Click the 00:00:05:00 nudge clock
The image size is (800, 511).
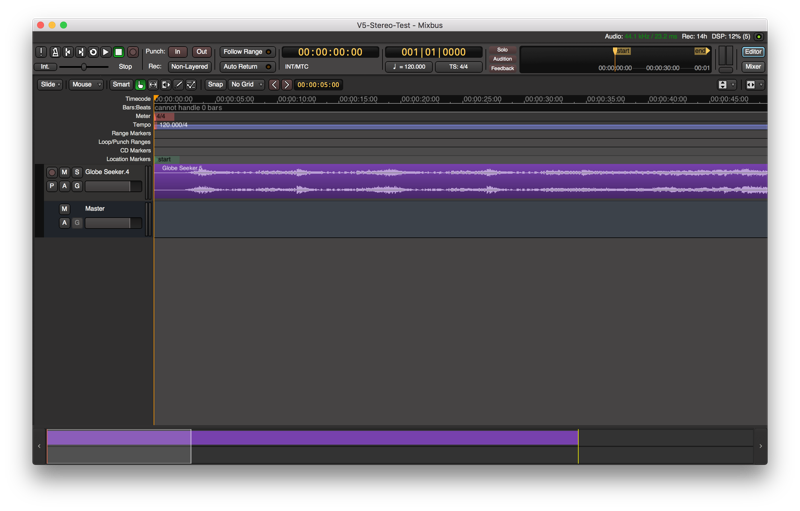tap(318, 85)
